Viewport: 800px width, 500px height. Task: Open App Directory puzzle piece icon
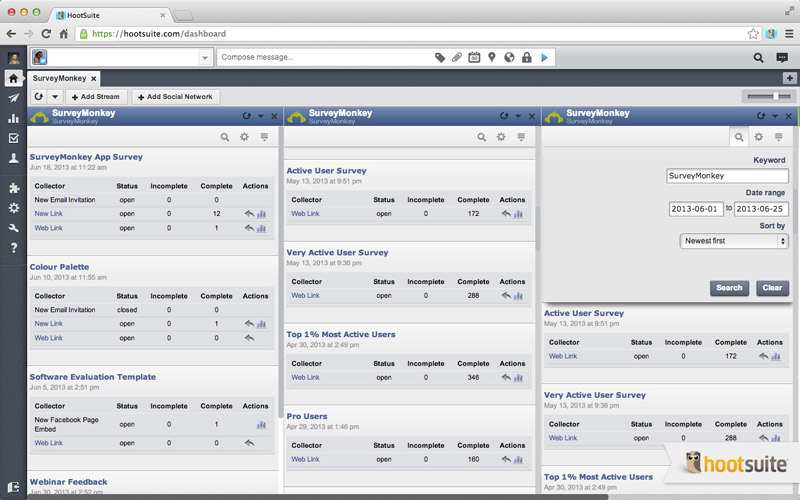pyautogui.click(x=13, y=188)
